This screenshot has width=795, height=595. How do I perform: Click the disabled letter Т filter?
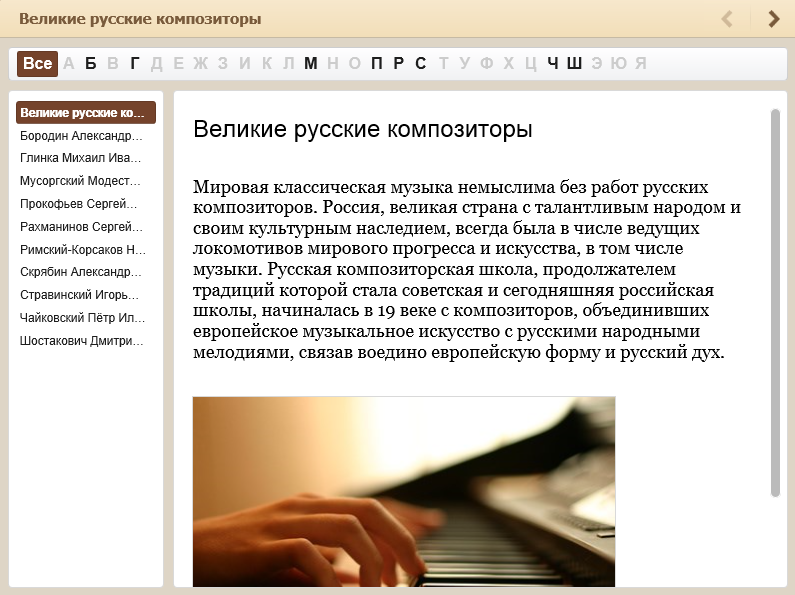click(x=443, y=64)
